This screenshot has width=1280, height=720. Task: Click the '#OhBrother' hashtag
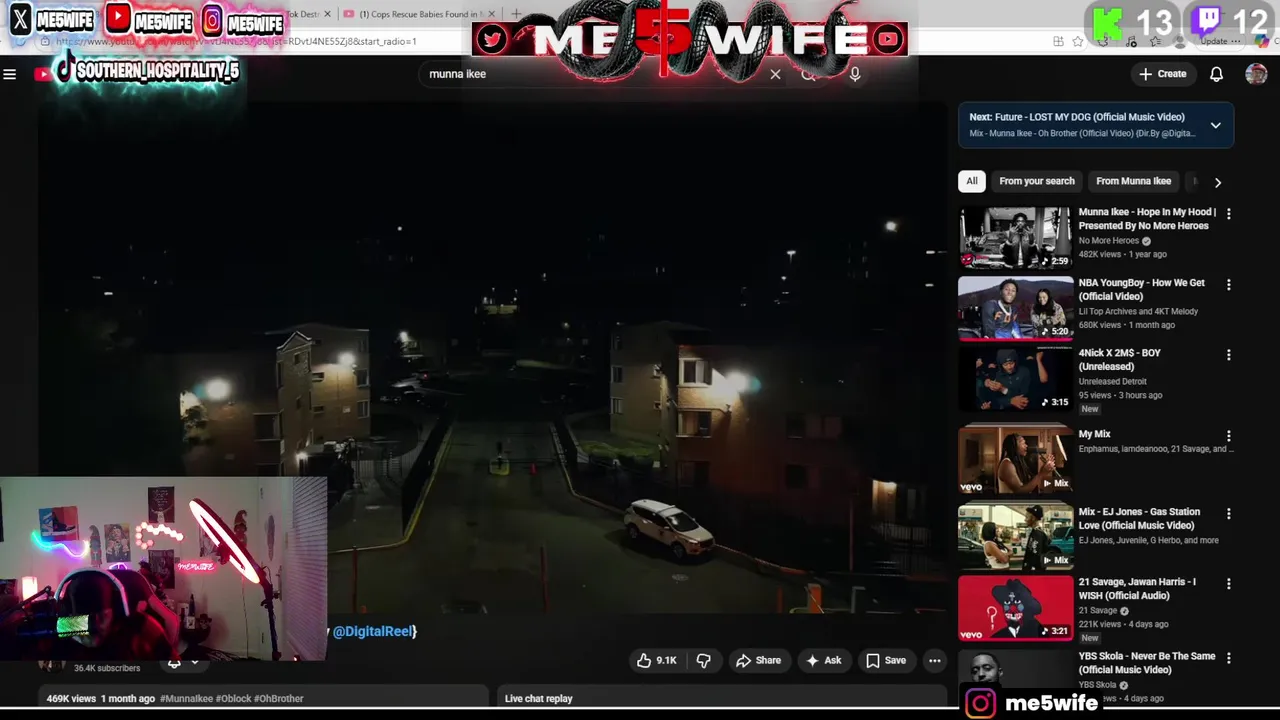click(x=280, y=699)
